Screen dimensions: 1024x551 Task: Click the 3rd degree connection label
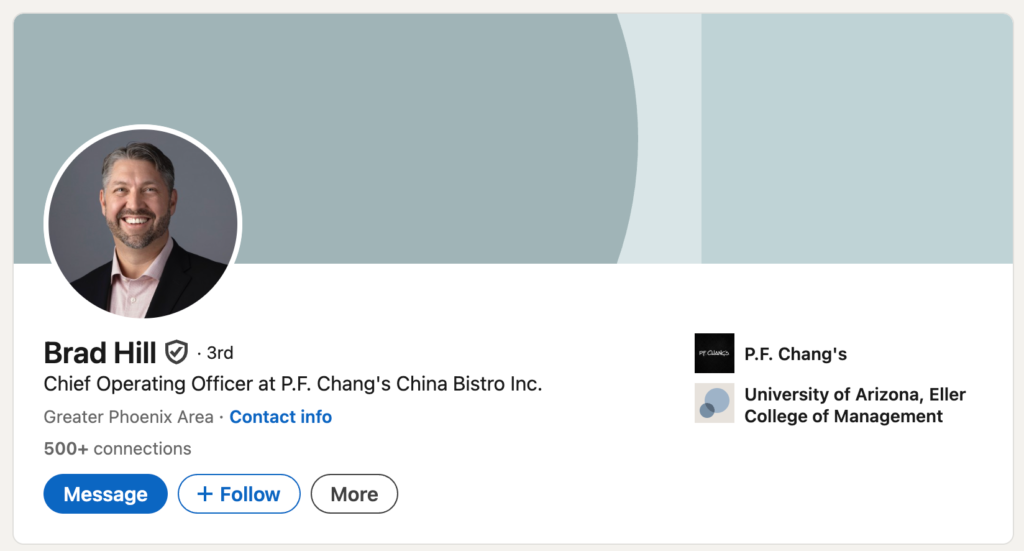[219, 353]
